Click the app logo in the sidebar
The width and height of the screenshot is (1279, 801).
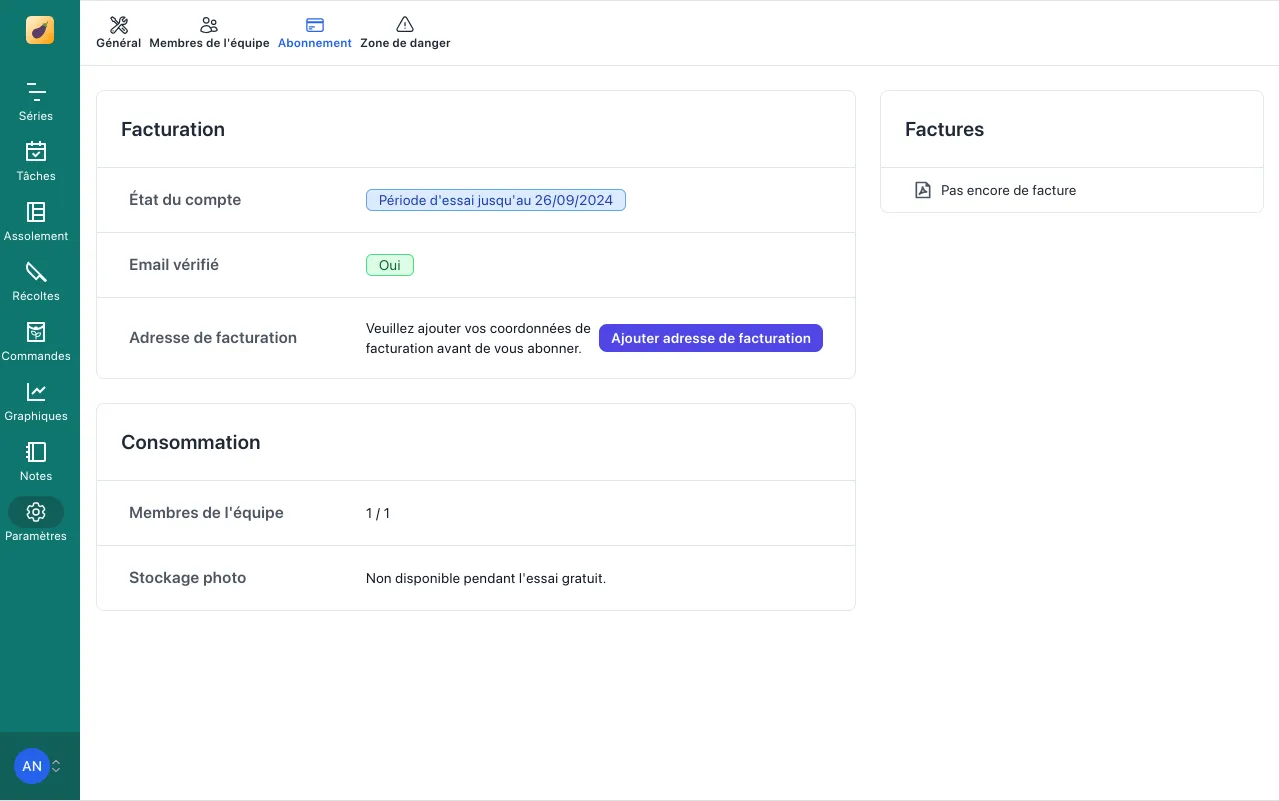(40, 30)
